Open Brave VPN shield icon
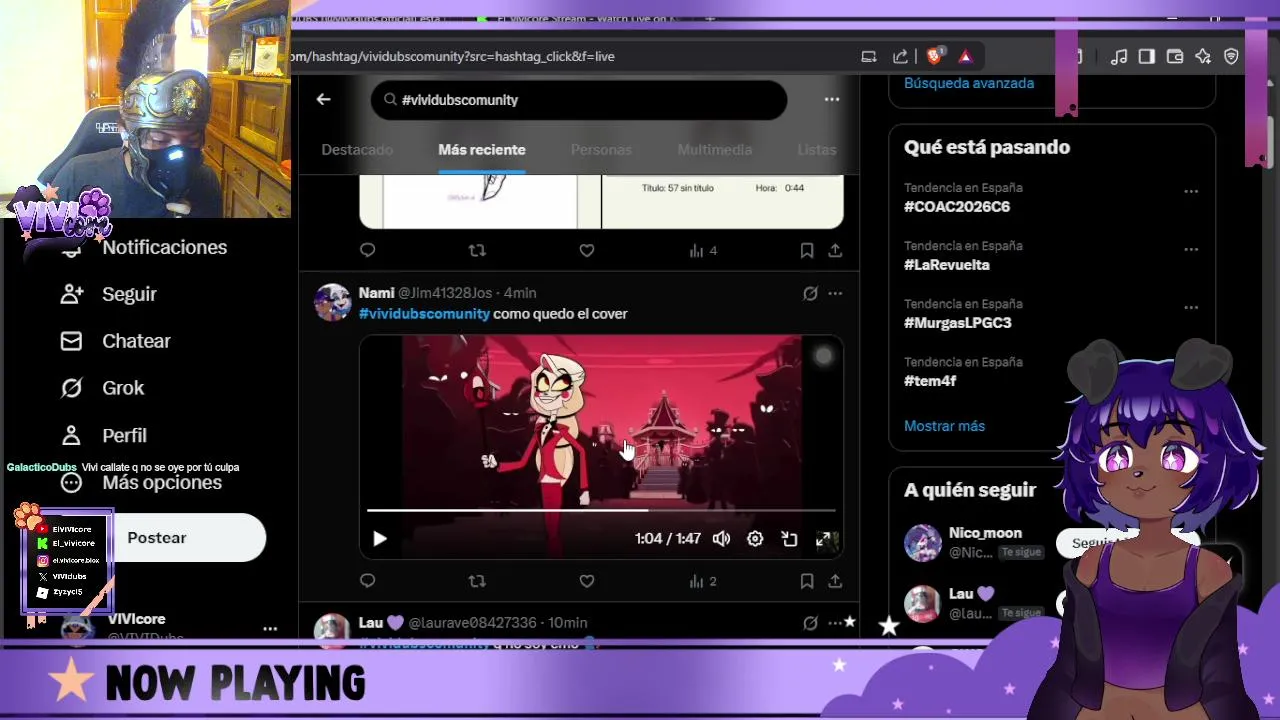 pos(1231,57)
